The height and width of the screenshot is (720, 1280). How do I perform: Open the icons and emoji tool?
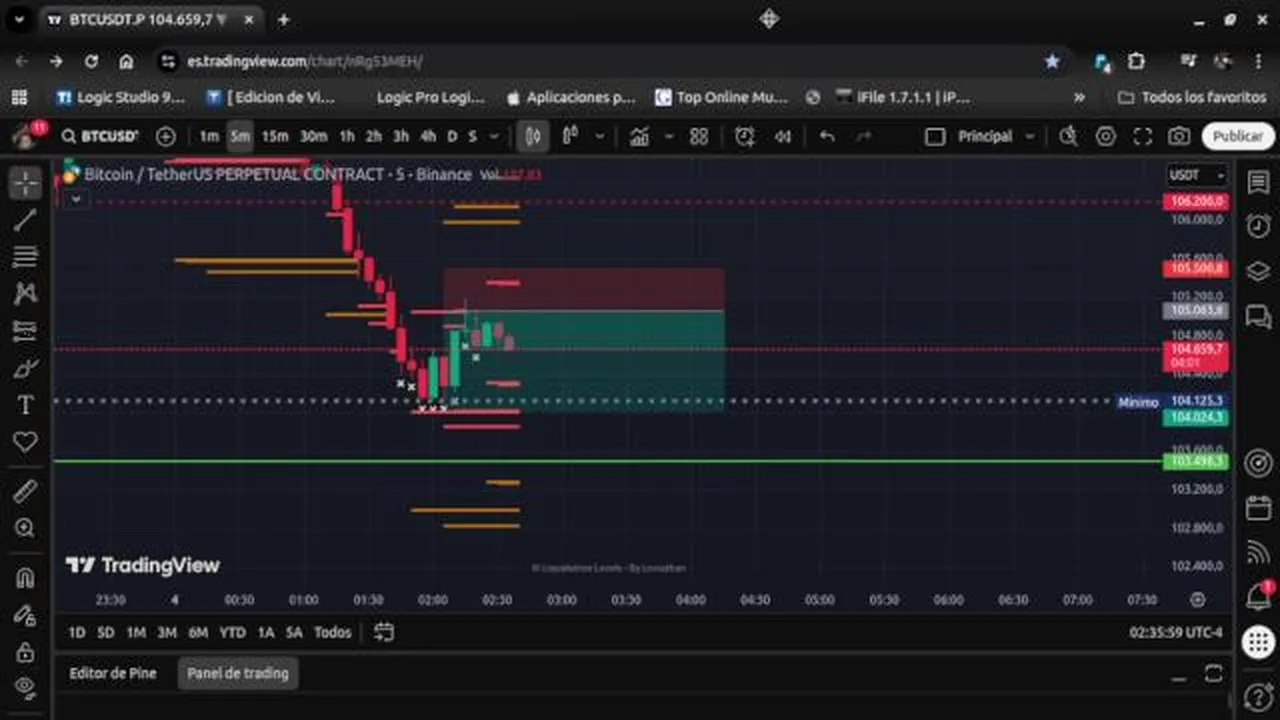[25, 442]
